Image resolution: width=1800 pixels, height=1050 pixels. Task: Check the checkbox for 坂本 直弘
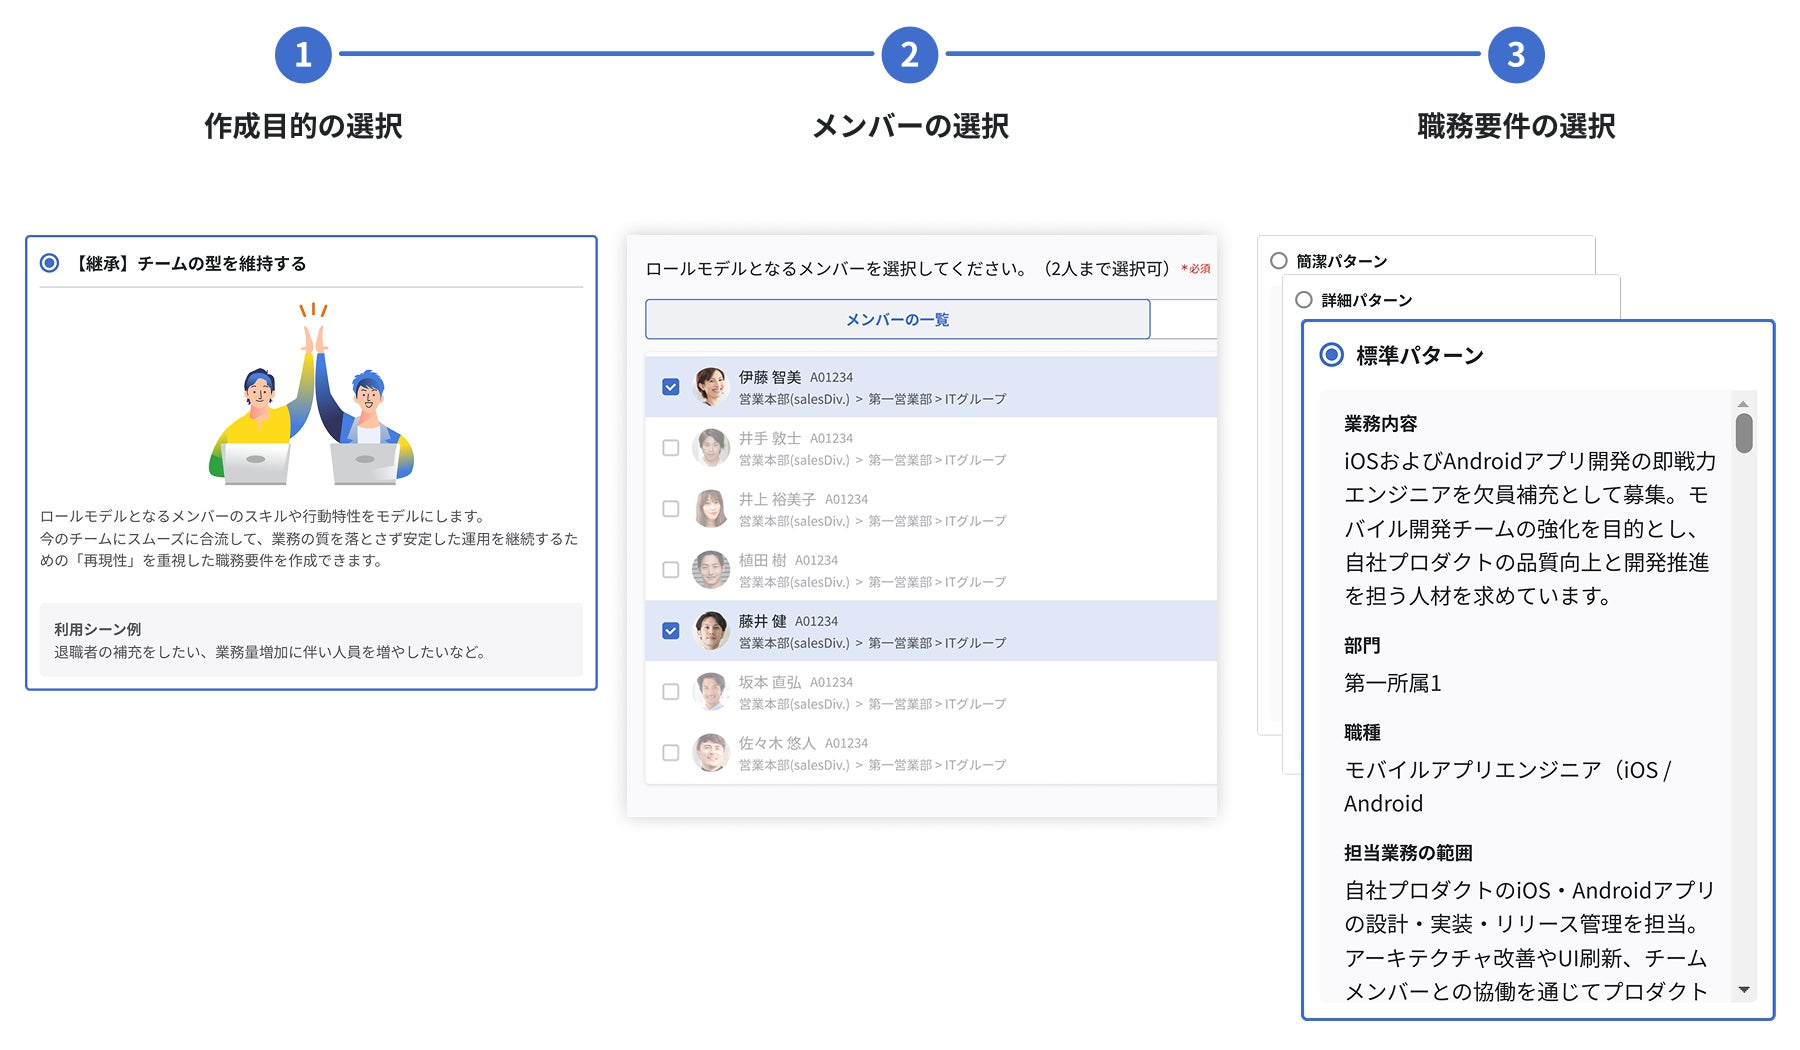671,692
